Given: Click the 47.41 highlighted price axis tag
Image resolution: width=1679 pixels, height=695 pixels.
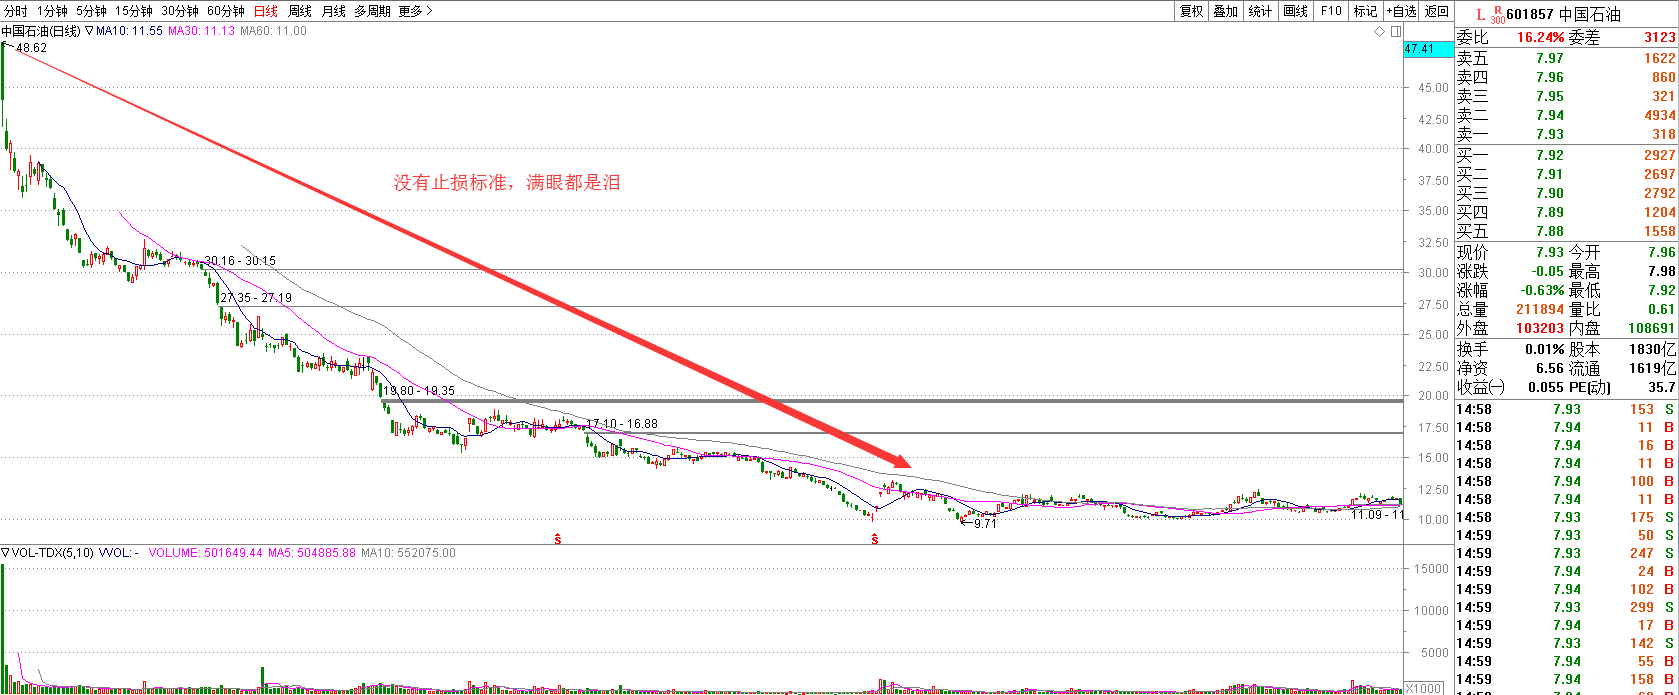Looking at the screenshot, I should pos(1428,49).
